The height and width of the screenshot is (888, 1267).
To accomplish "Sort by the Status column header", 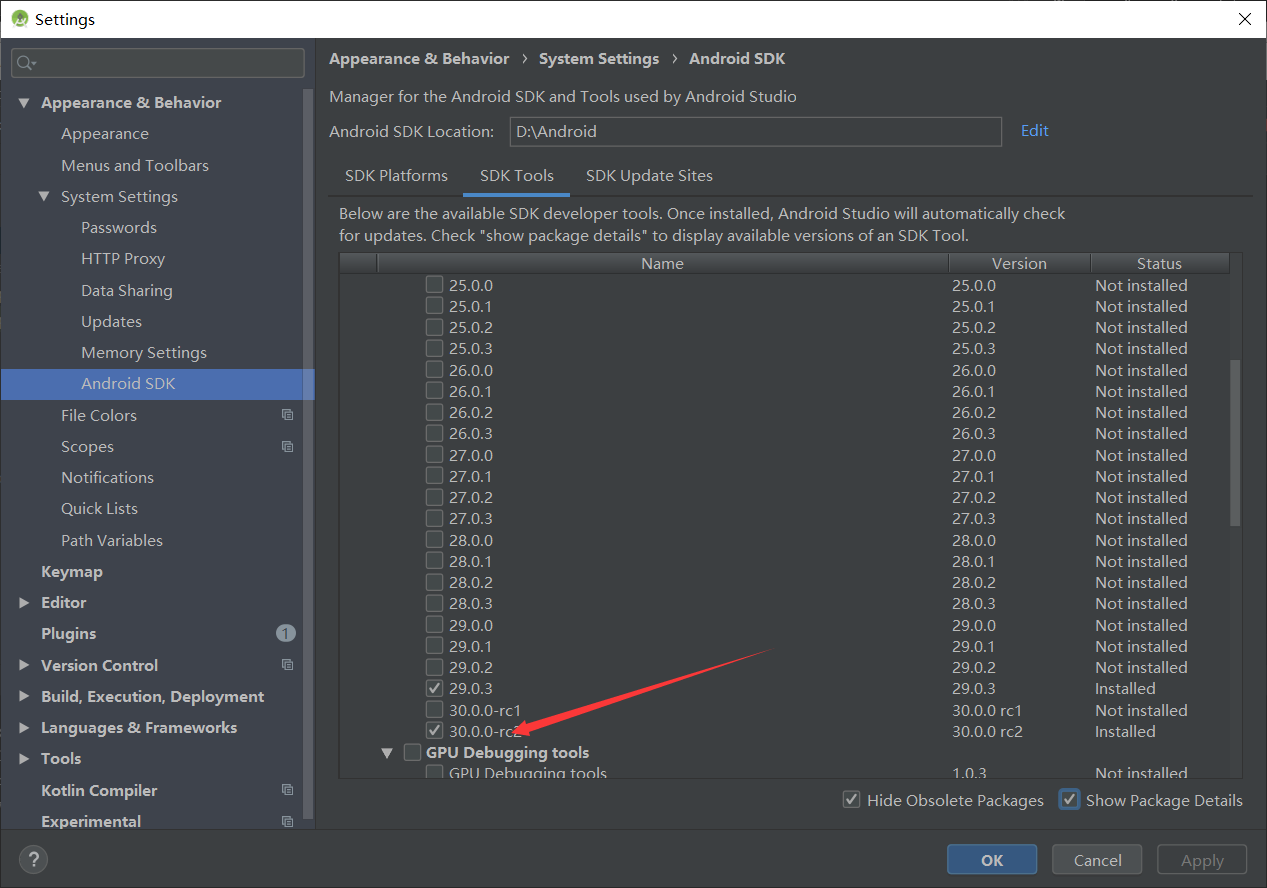I will [1159, 264].
